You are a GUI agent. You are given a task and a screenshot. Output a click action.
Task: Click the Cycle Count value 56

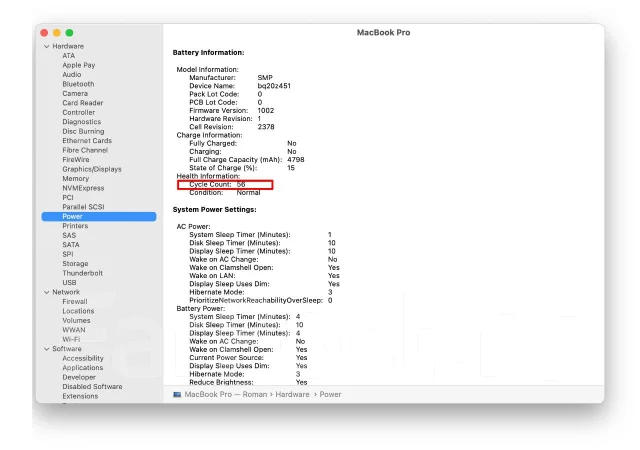(241, 185)
